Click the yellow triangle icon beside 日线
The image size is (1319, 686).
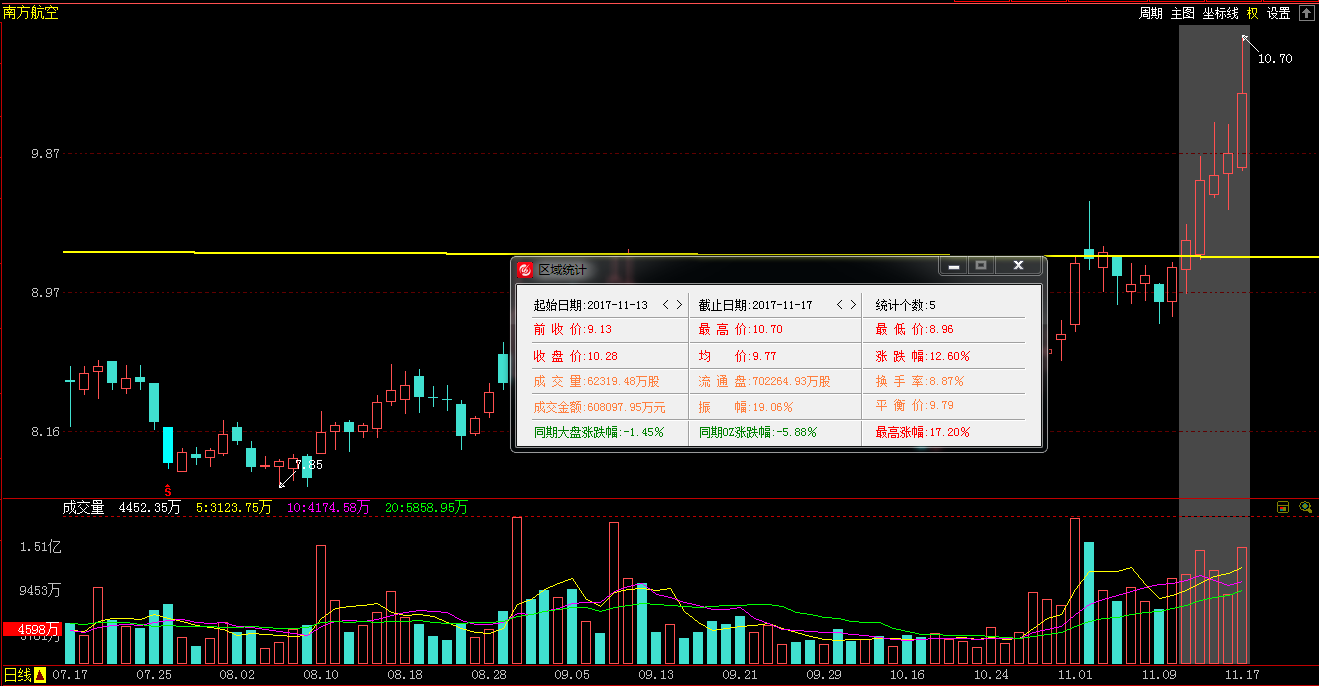tap(40, 676)
